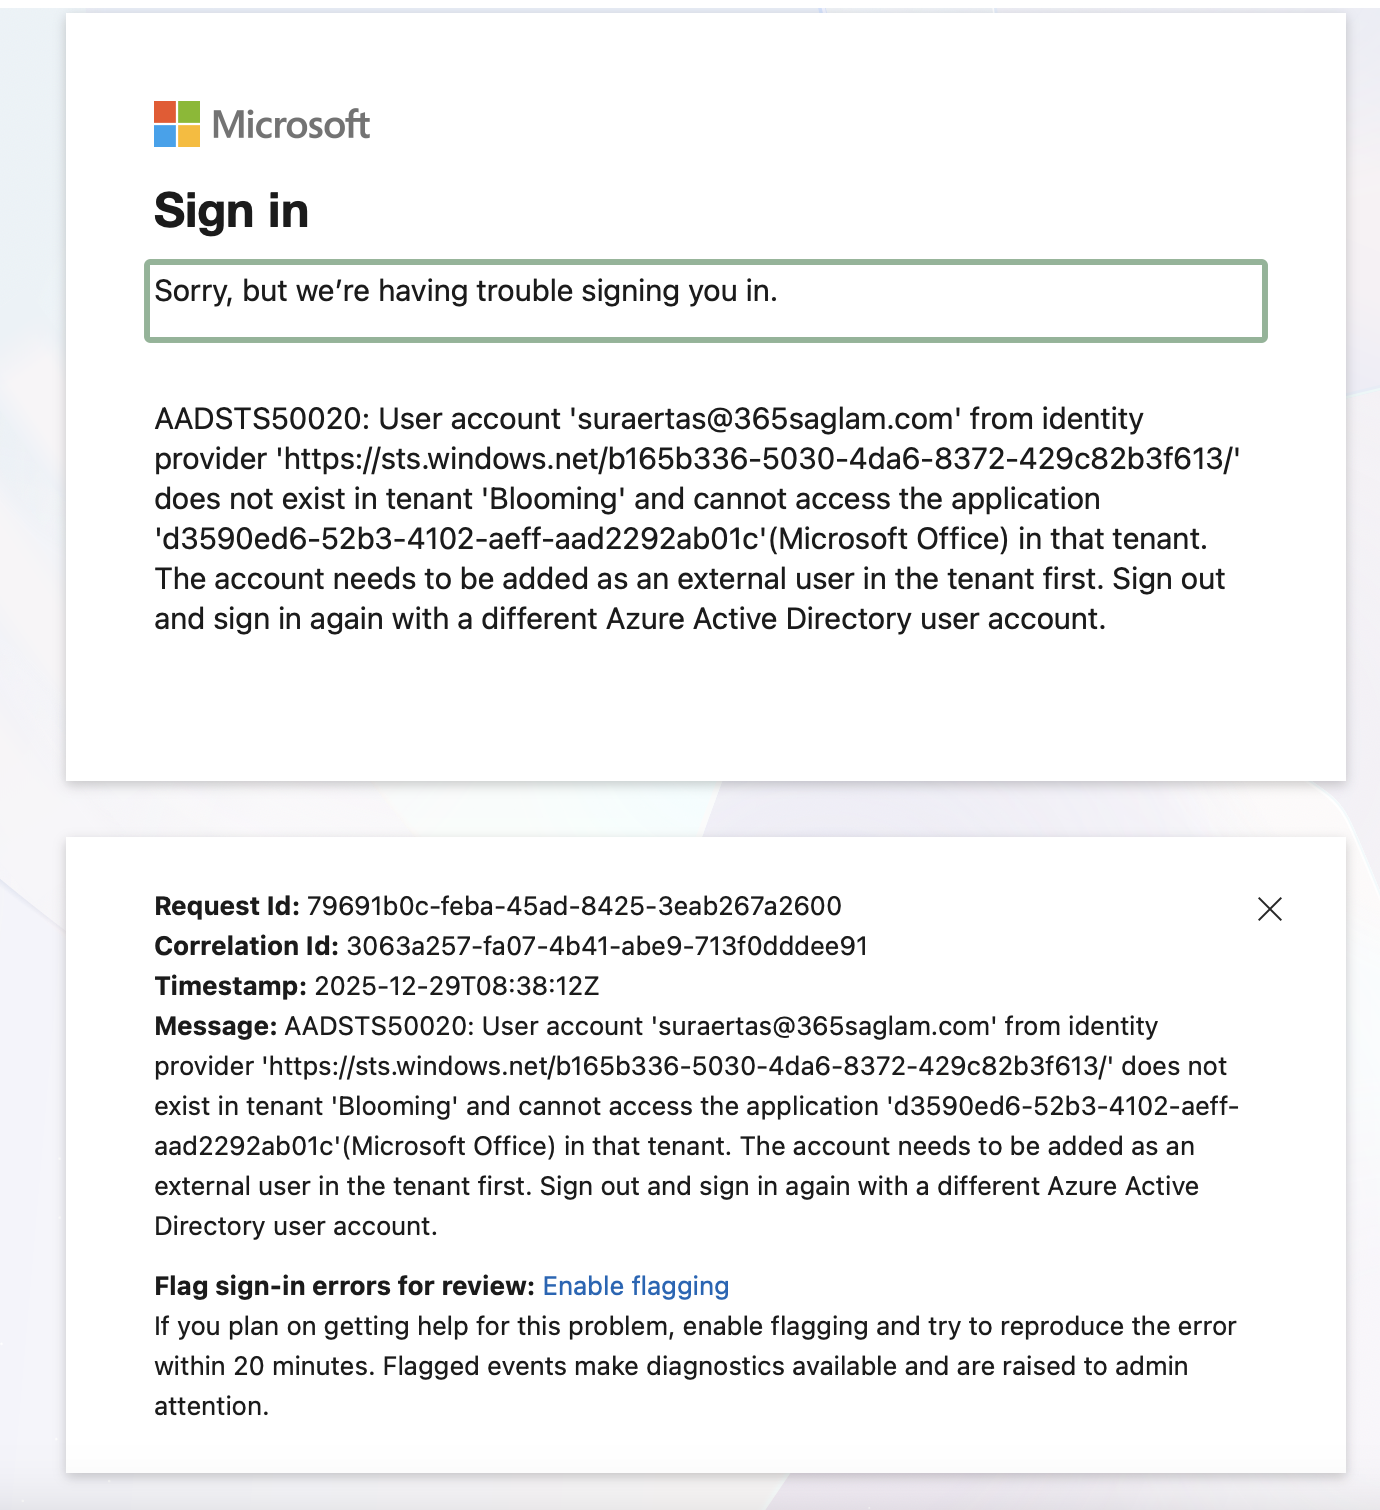Click the Correlation Id value
1380x1510 pixels.
pyautogui.click(x=607, y=946)
